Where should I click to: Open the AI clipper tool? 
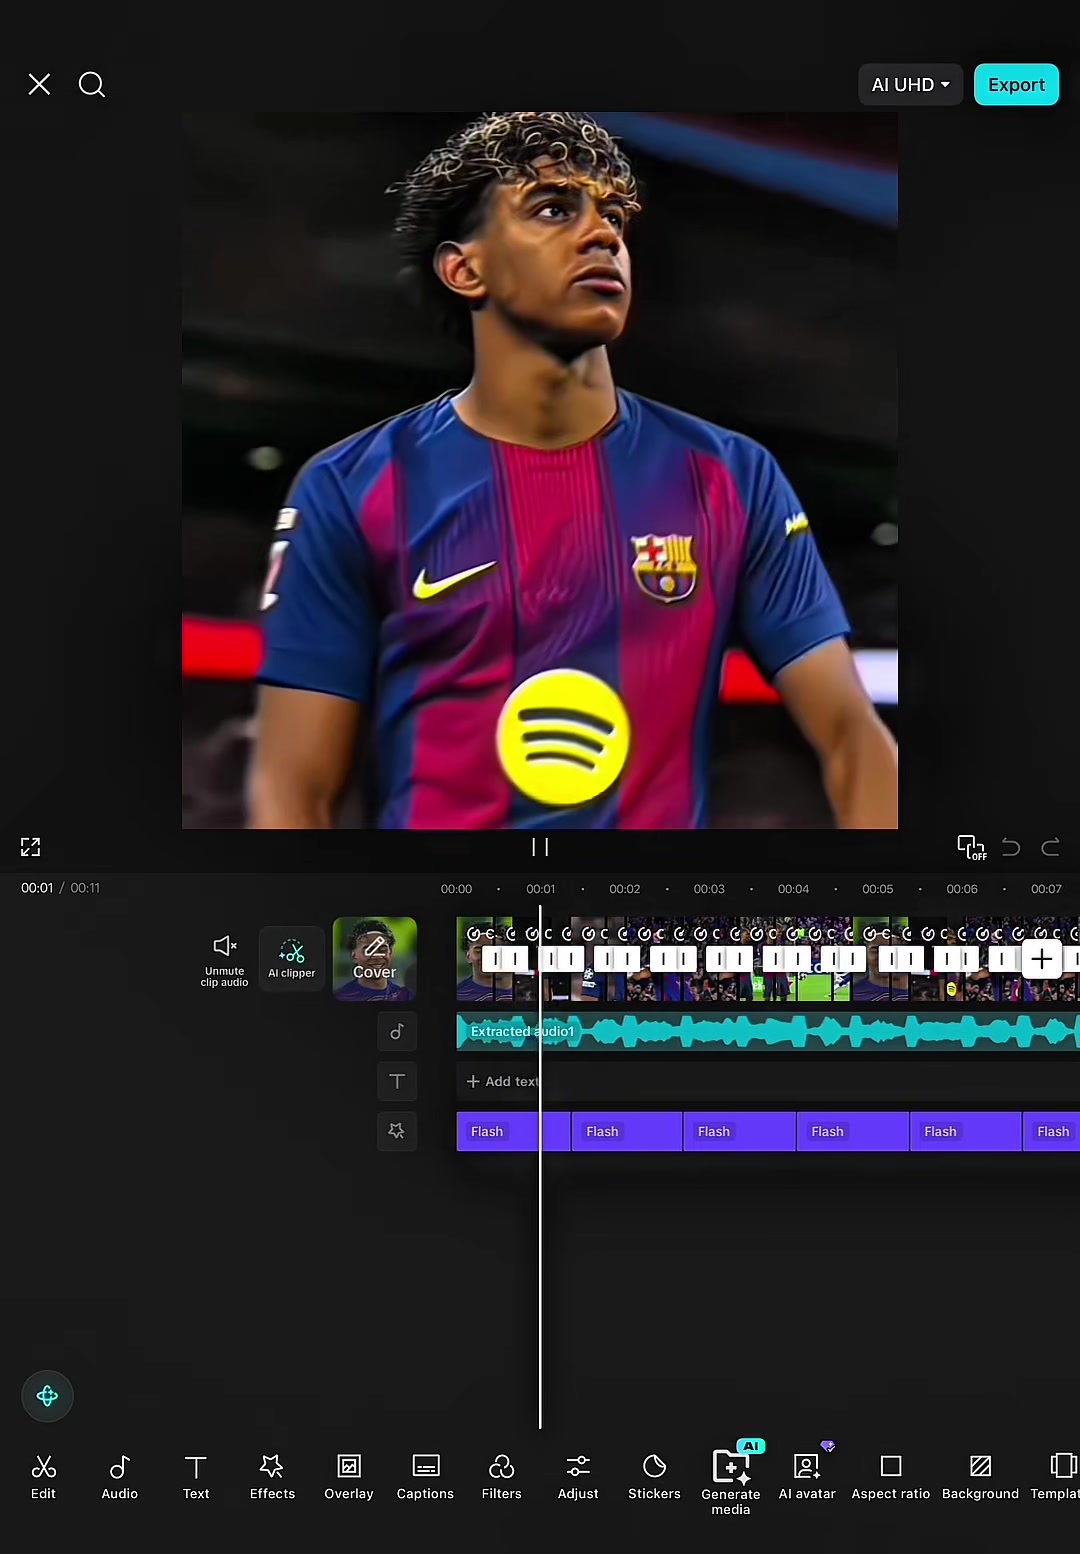[x=291, y=959]
